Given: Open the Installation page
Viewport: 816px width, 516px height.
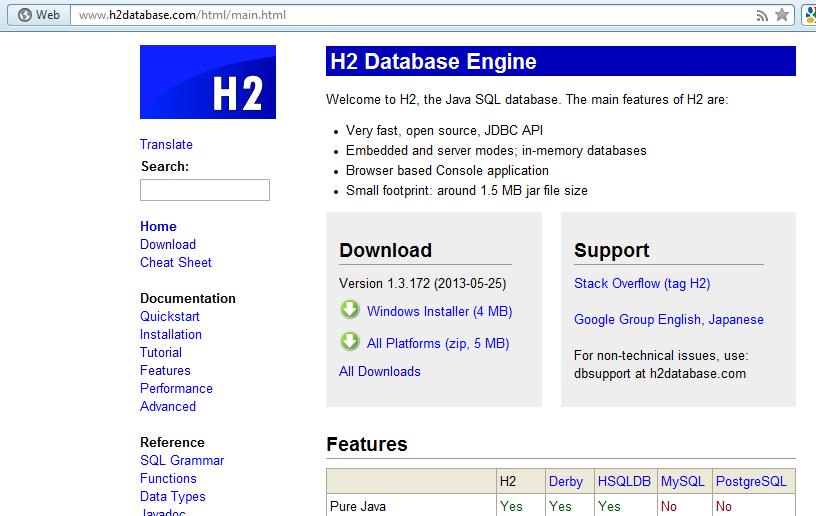Looking at the screenshot, I should click(x=171, y=334).
